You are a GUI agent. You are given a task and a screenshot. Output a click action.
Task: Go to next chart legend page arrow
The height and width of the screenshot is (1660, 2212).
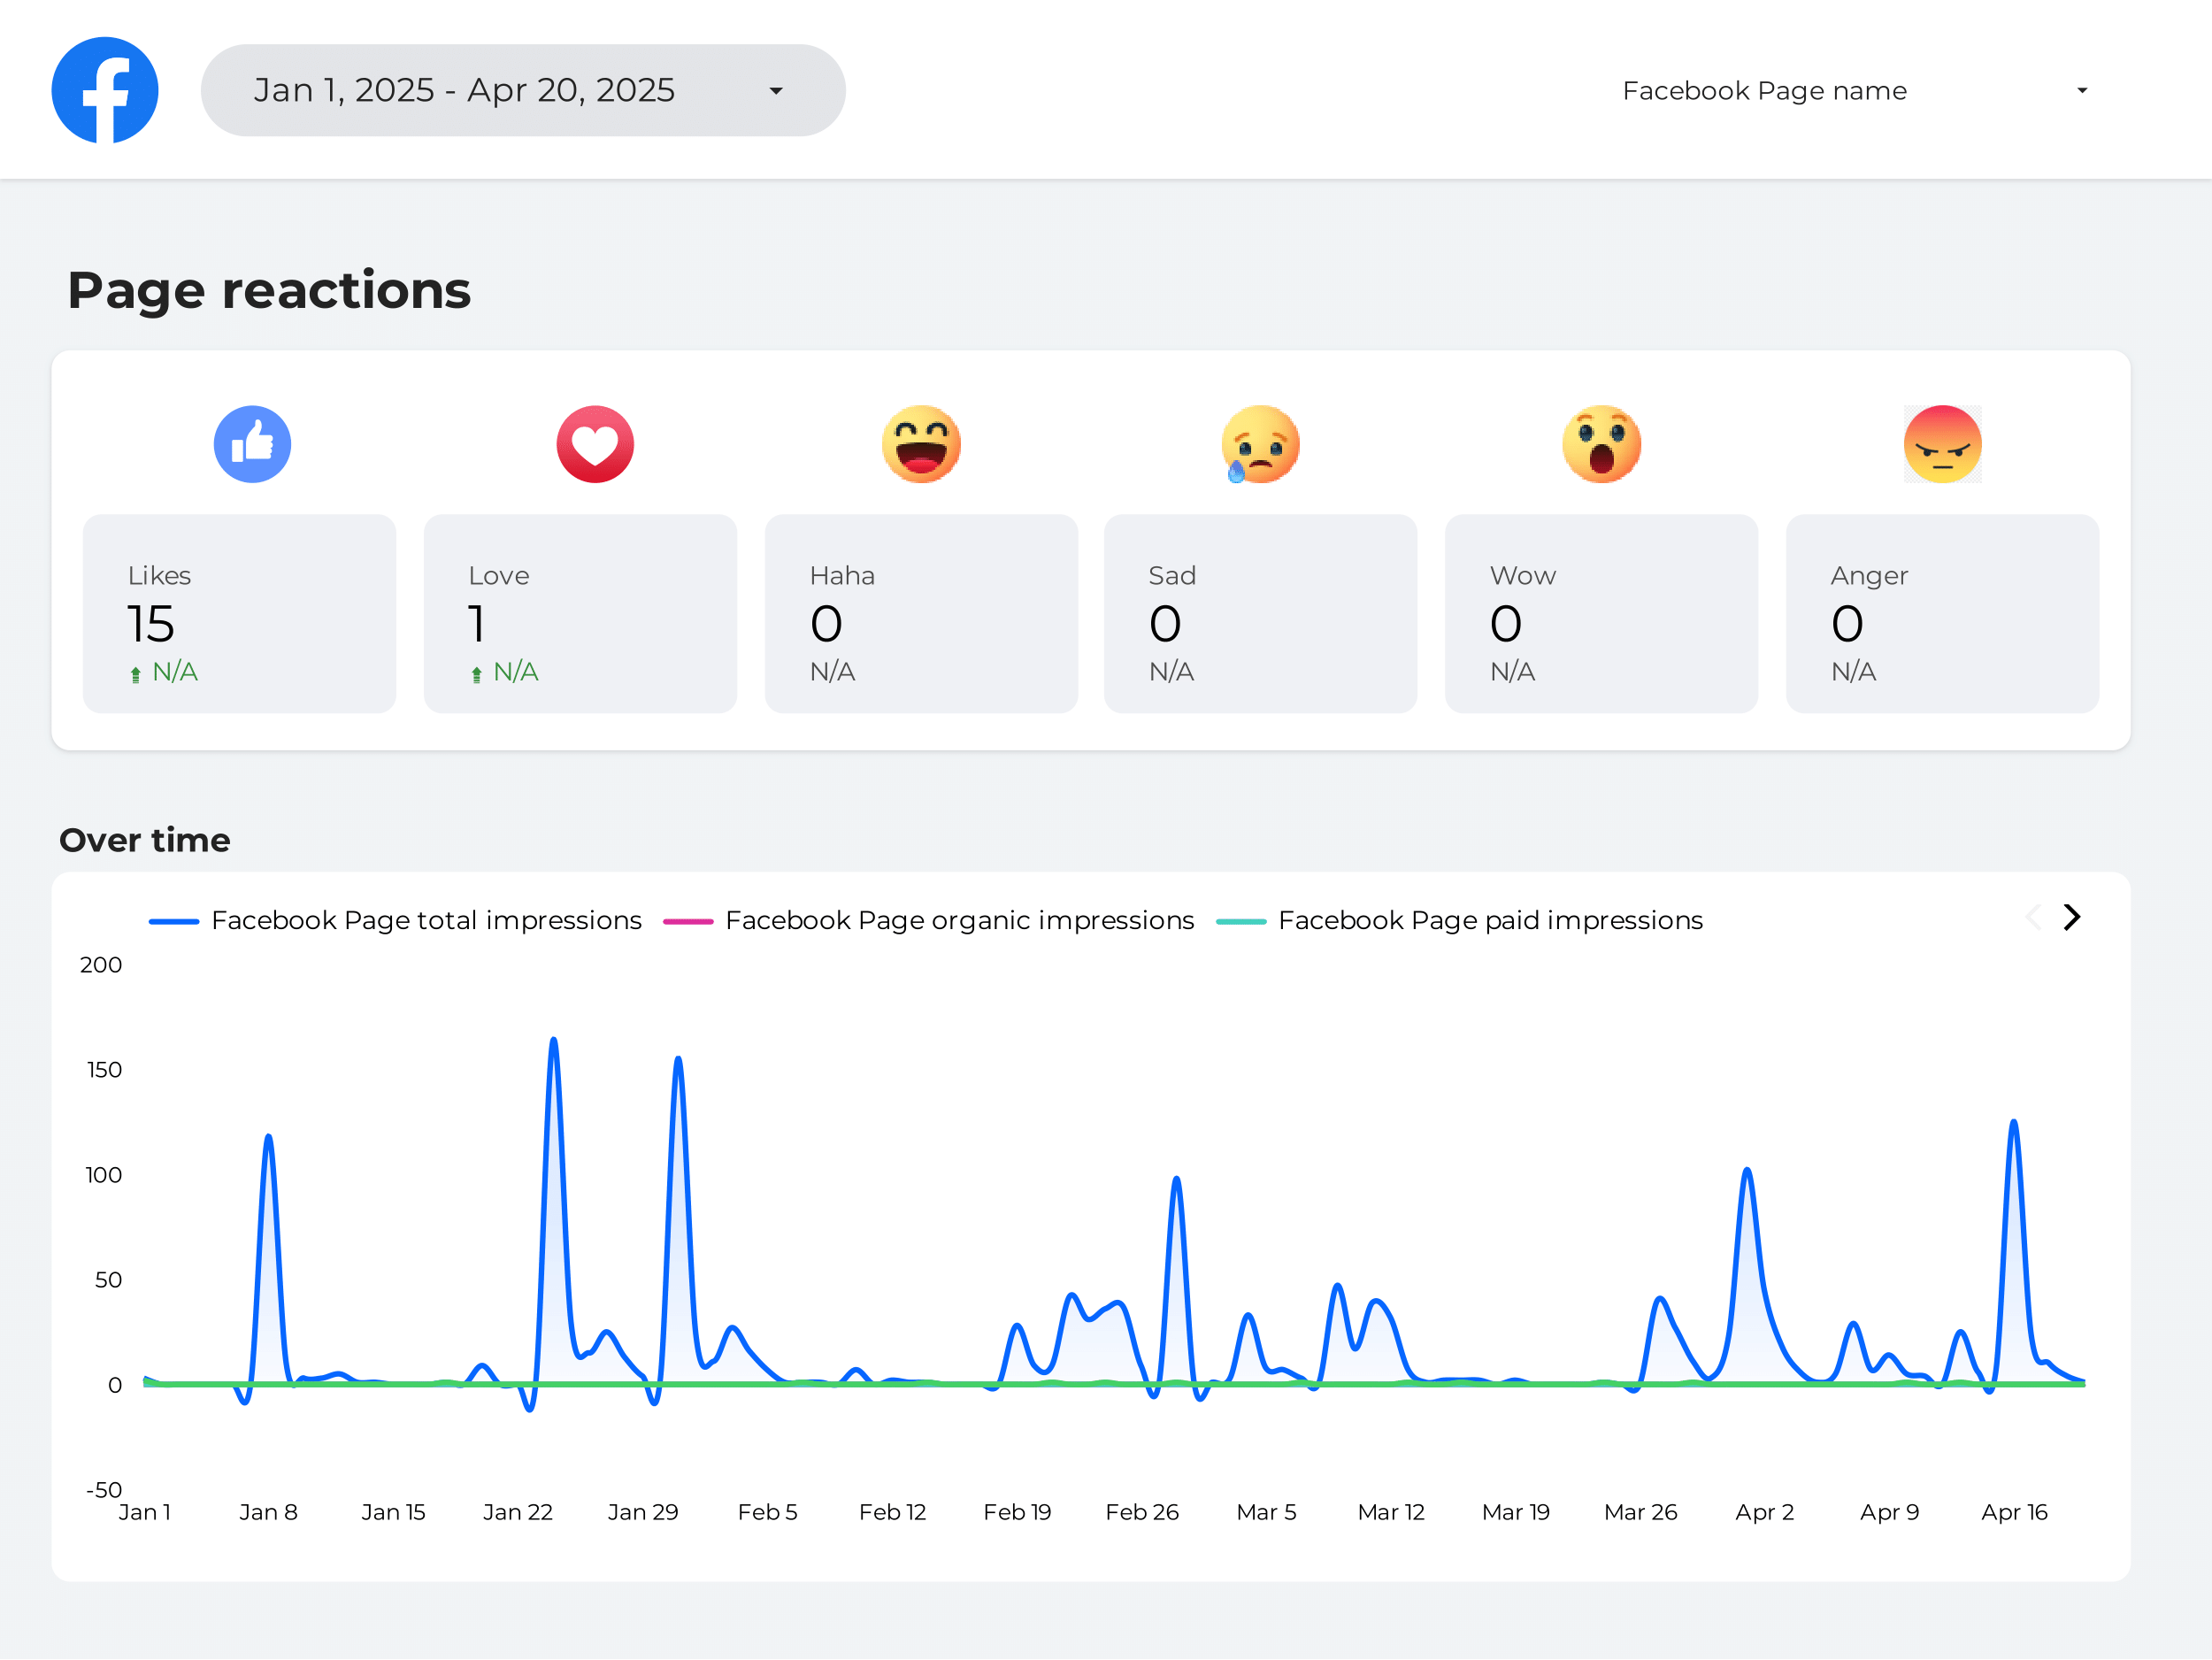tap(2072, 917)
